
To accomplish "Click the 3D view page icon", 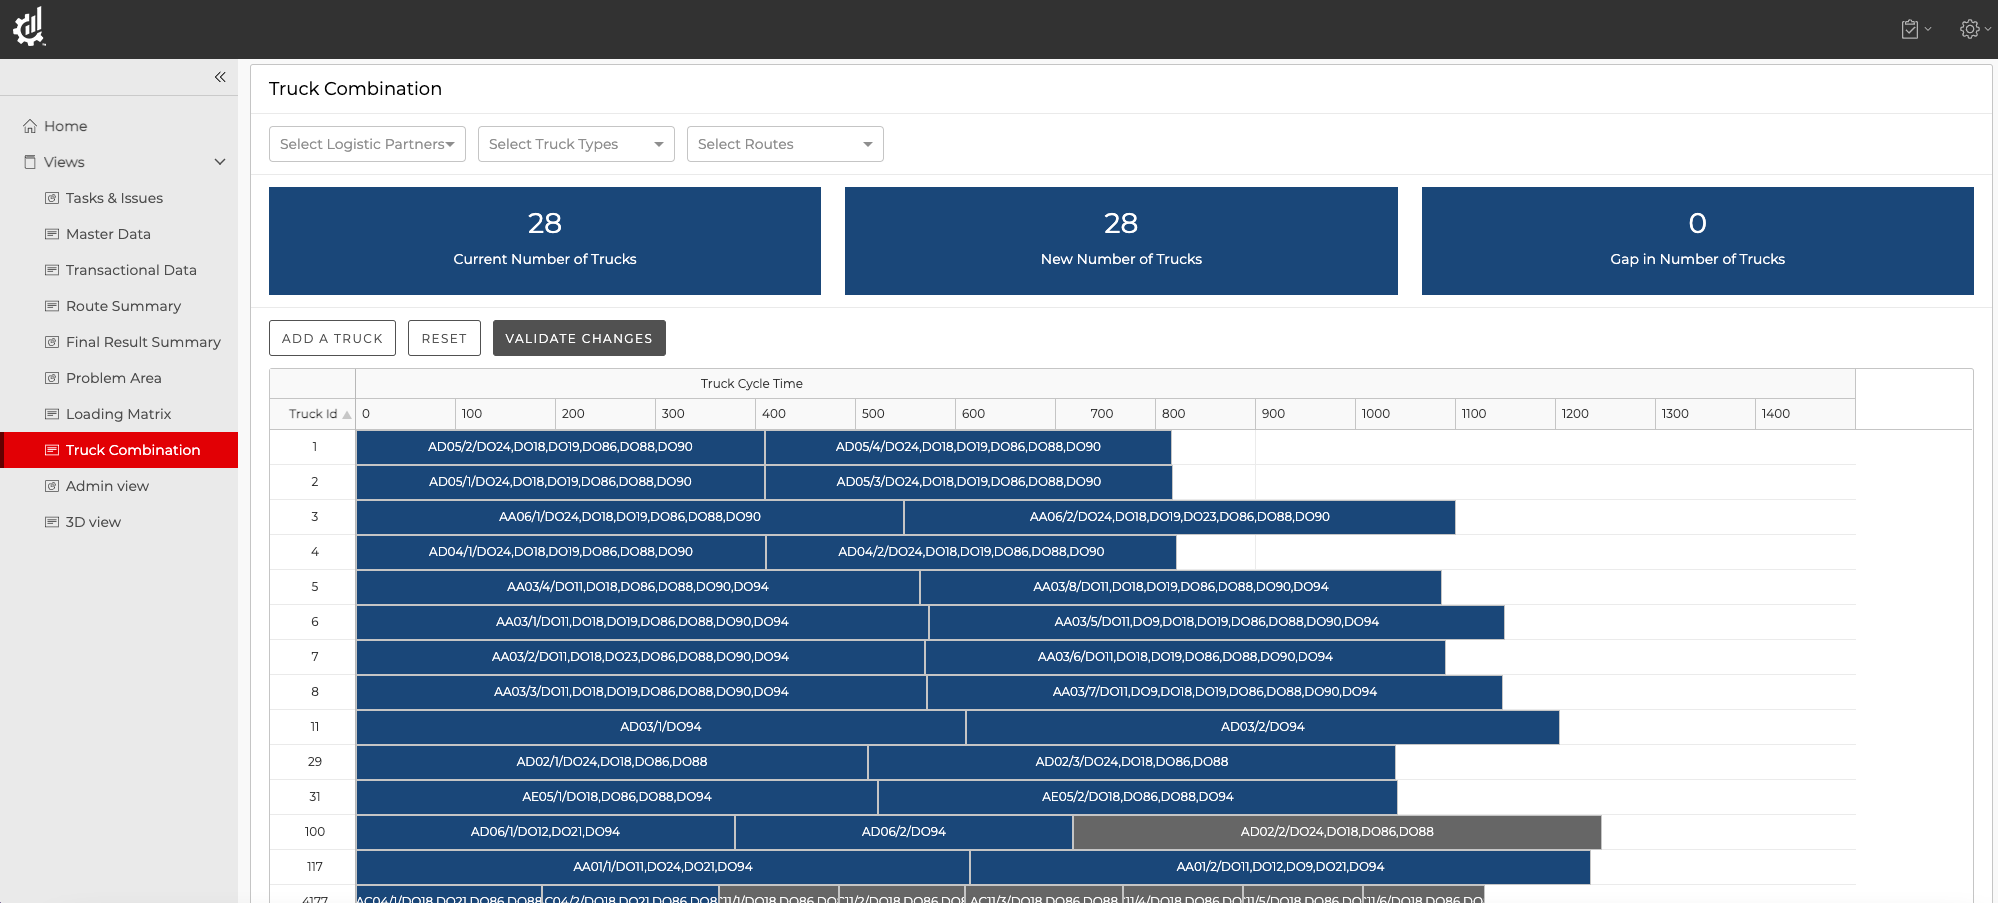I will click(52, 522).
